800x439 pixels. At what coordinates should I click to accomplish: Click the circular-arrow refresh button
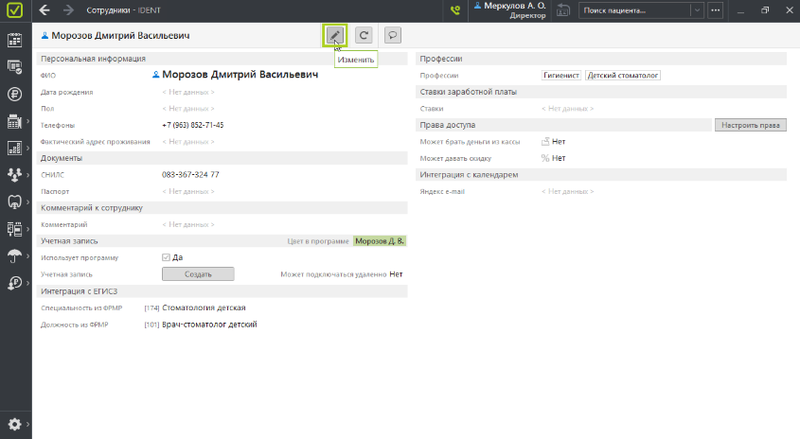point(364,35)
